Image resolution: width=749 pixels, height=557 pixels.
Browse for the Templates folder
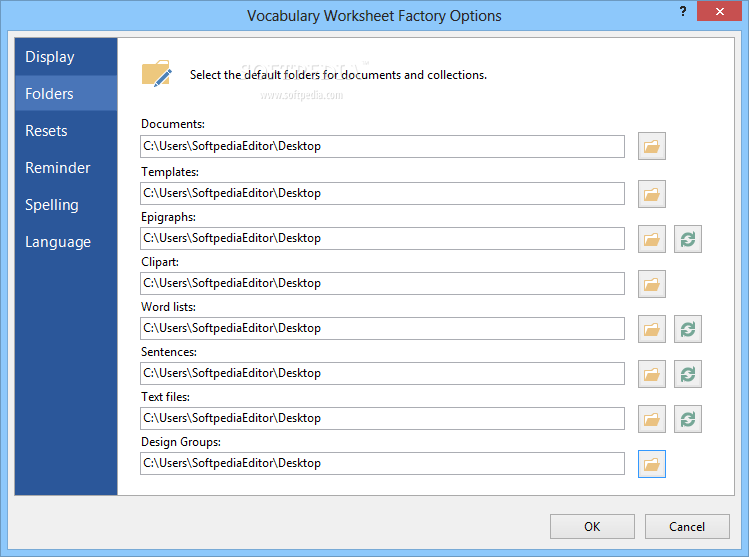[x=652, y=194]
